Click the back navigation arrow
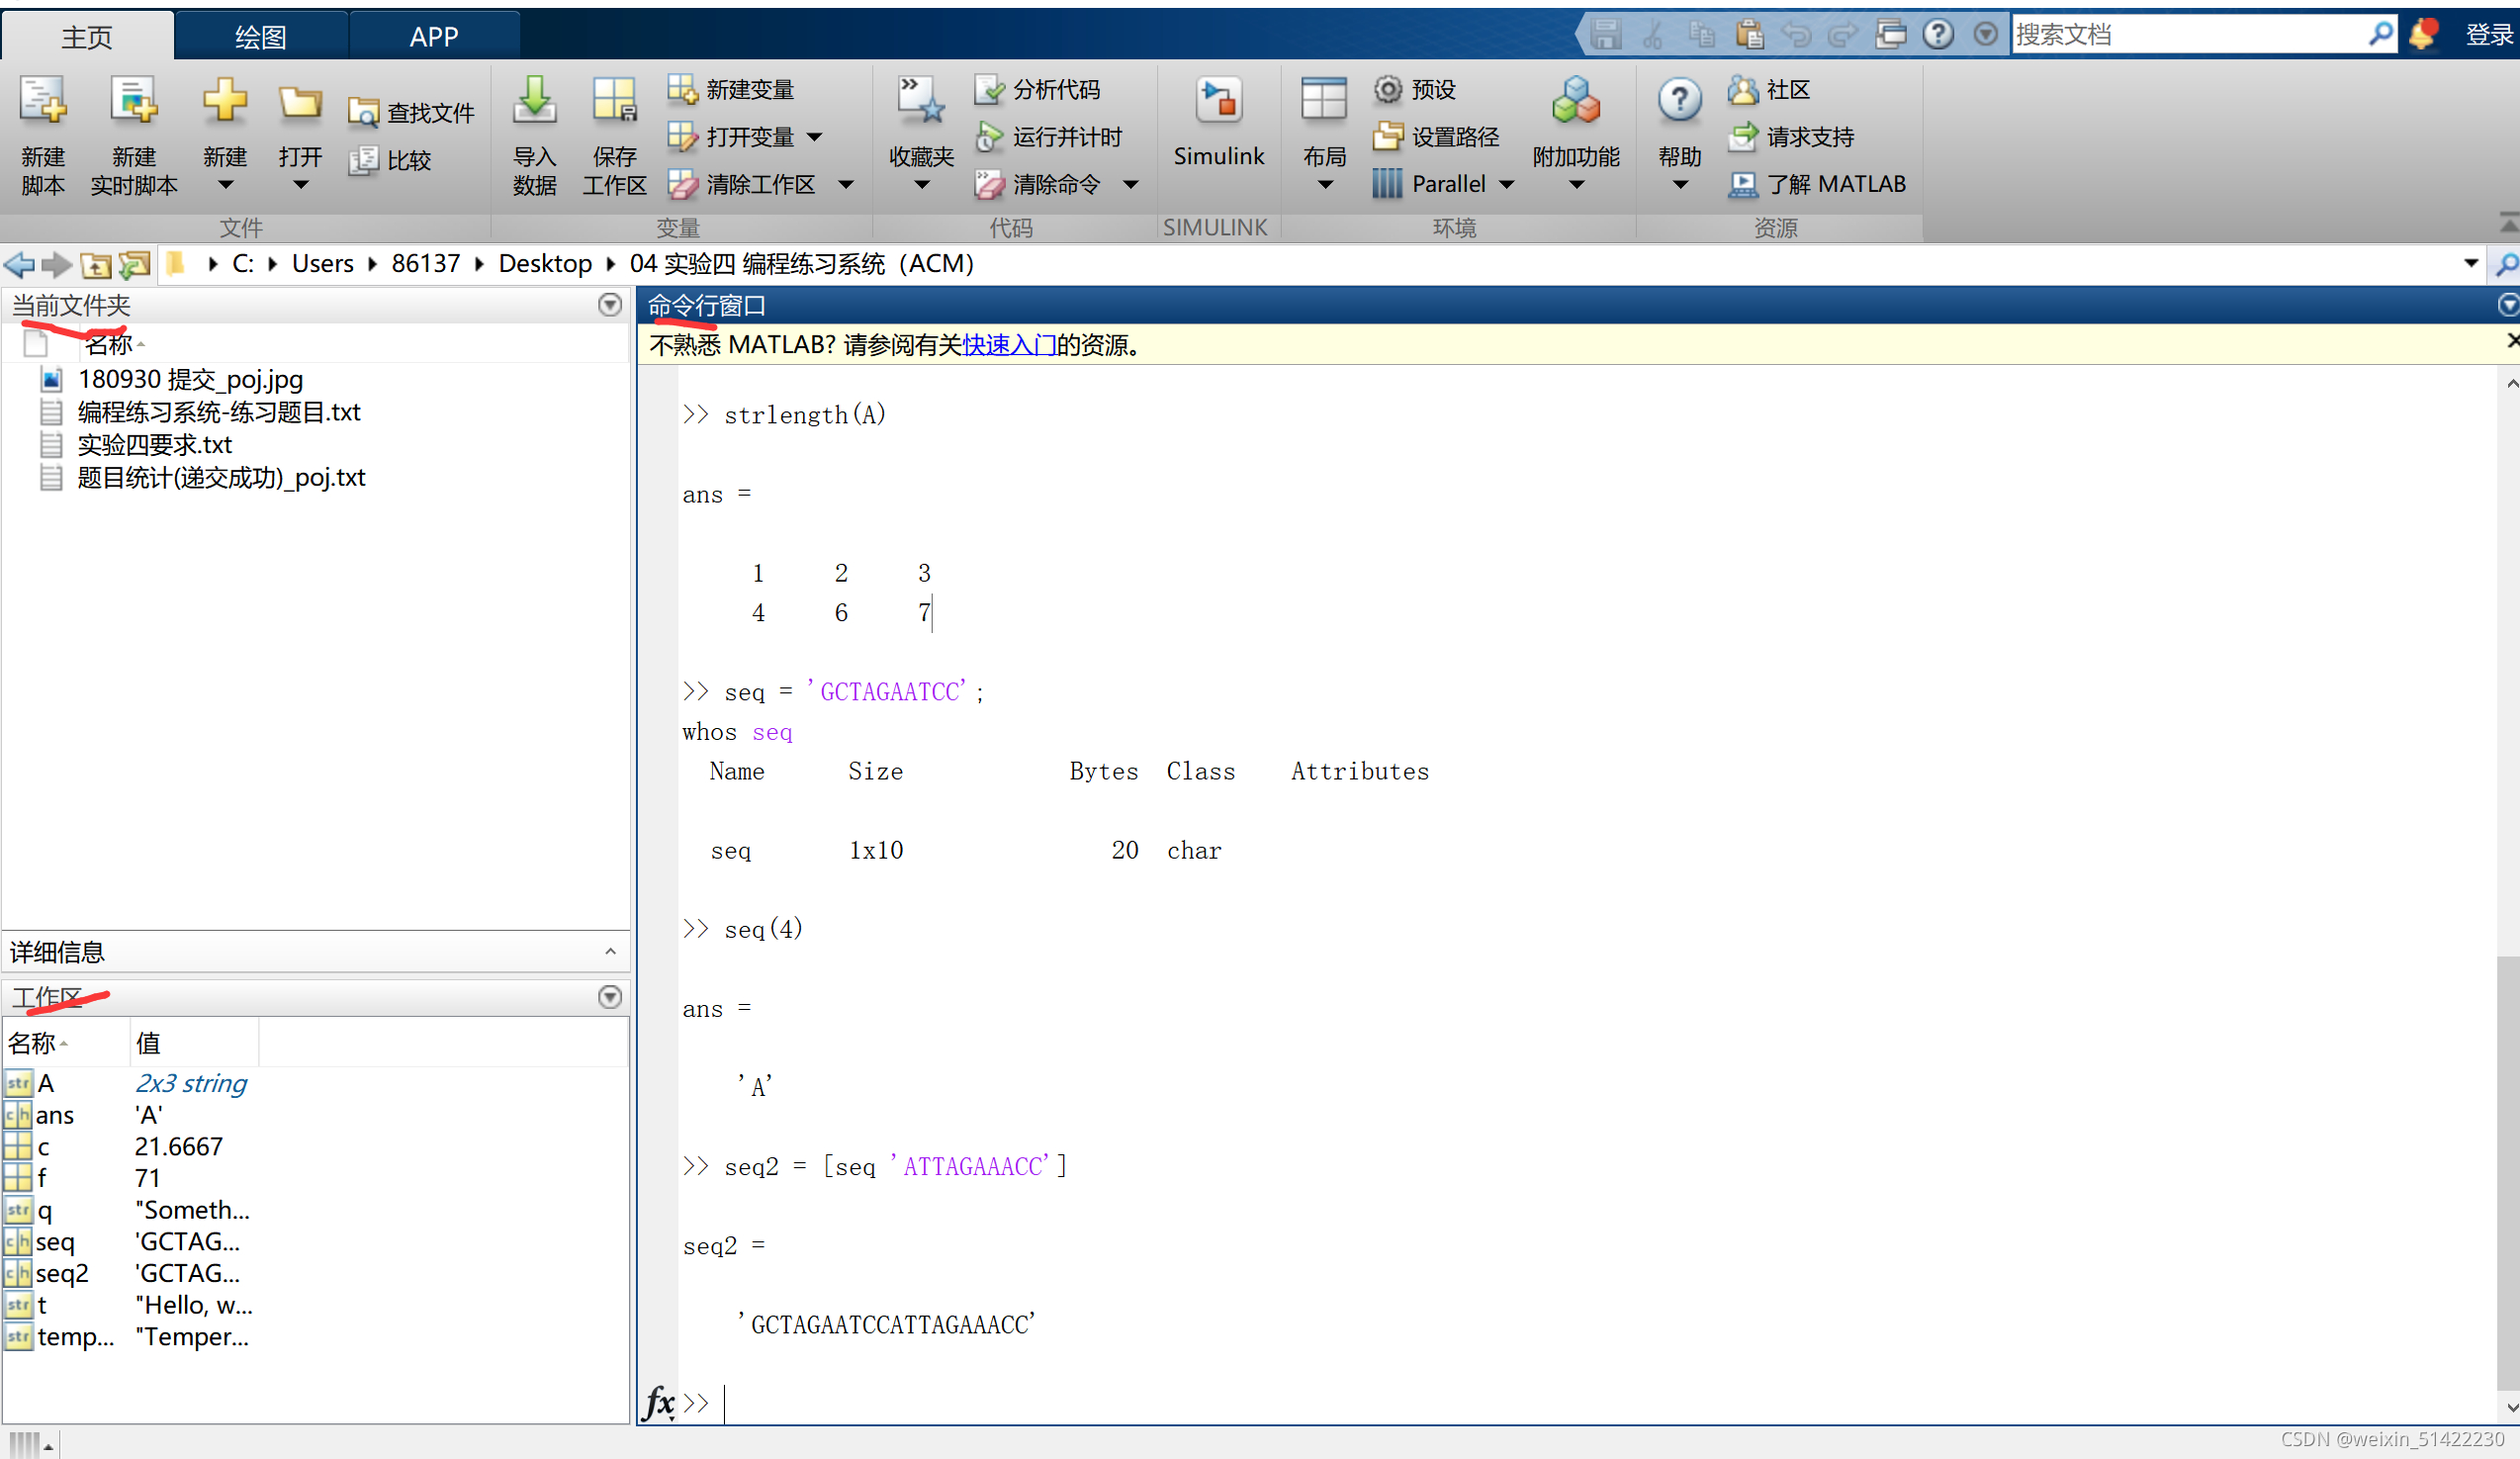The image size is (2520, 1459). pyautogui.click(x=18, y=264)
